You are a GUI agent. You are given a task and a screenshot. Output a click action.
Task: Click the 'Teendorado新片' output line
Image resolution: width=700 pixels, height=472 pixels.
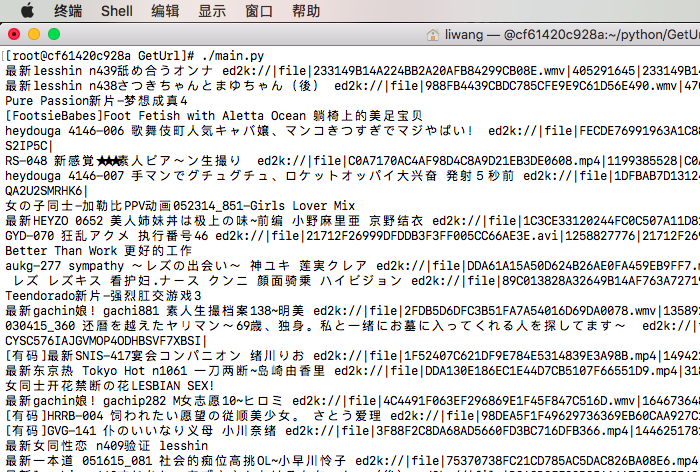(x=104, y=296)
